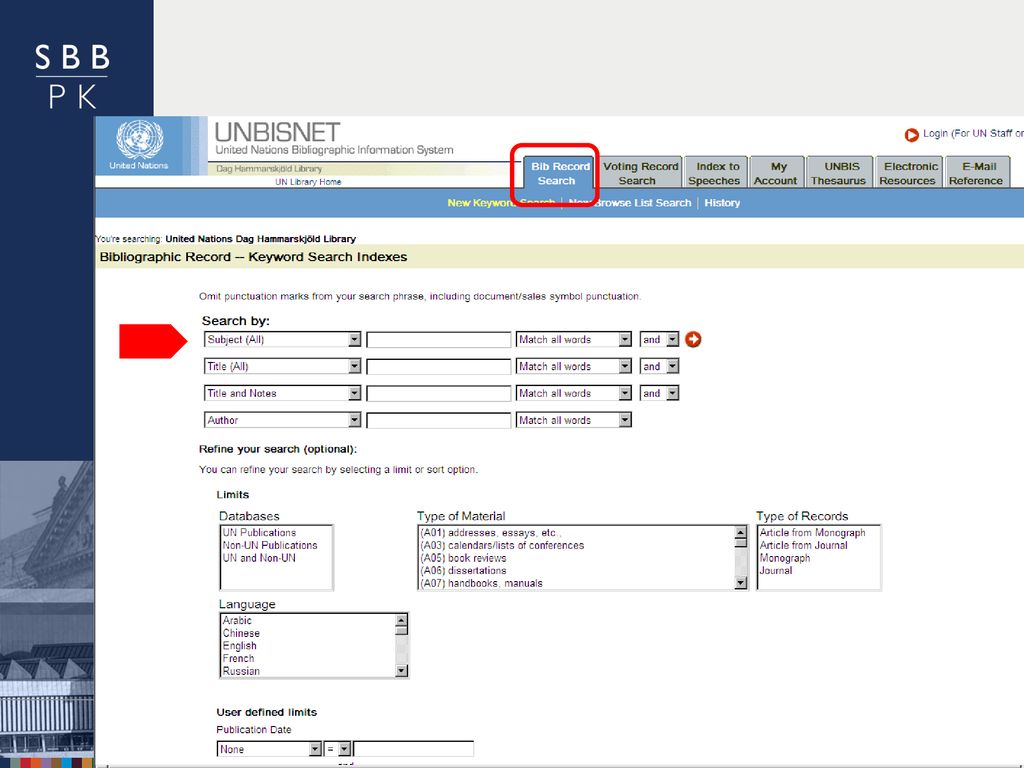Viewport: 1024px width, 768px height.
Task: Open the Electronic Resources tab
Action: coord(908,174)
